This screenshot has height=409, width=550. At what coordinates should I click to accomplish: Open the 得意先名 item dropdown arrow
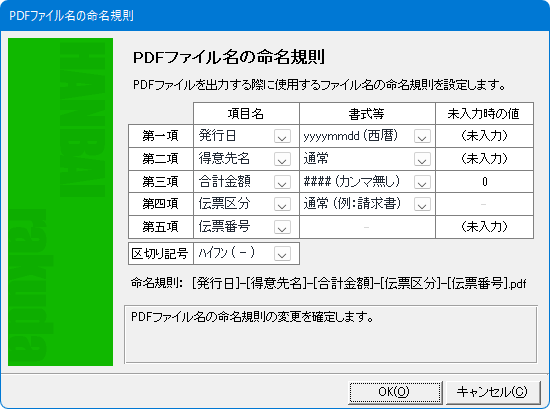282,159
